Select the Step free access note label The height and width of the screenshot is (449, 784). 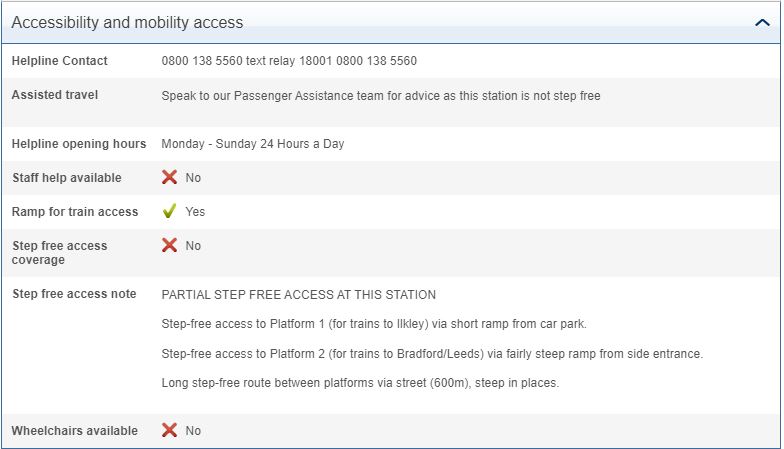pos(74,294)
